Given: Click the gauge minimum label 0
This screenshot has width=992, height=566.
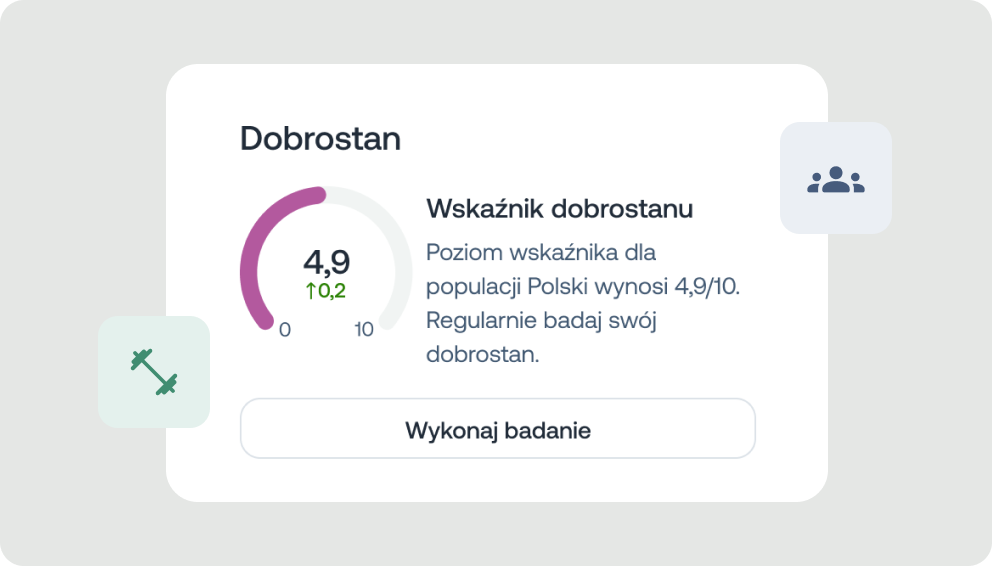Looking at the screenshot, I should tap(285, 329).
